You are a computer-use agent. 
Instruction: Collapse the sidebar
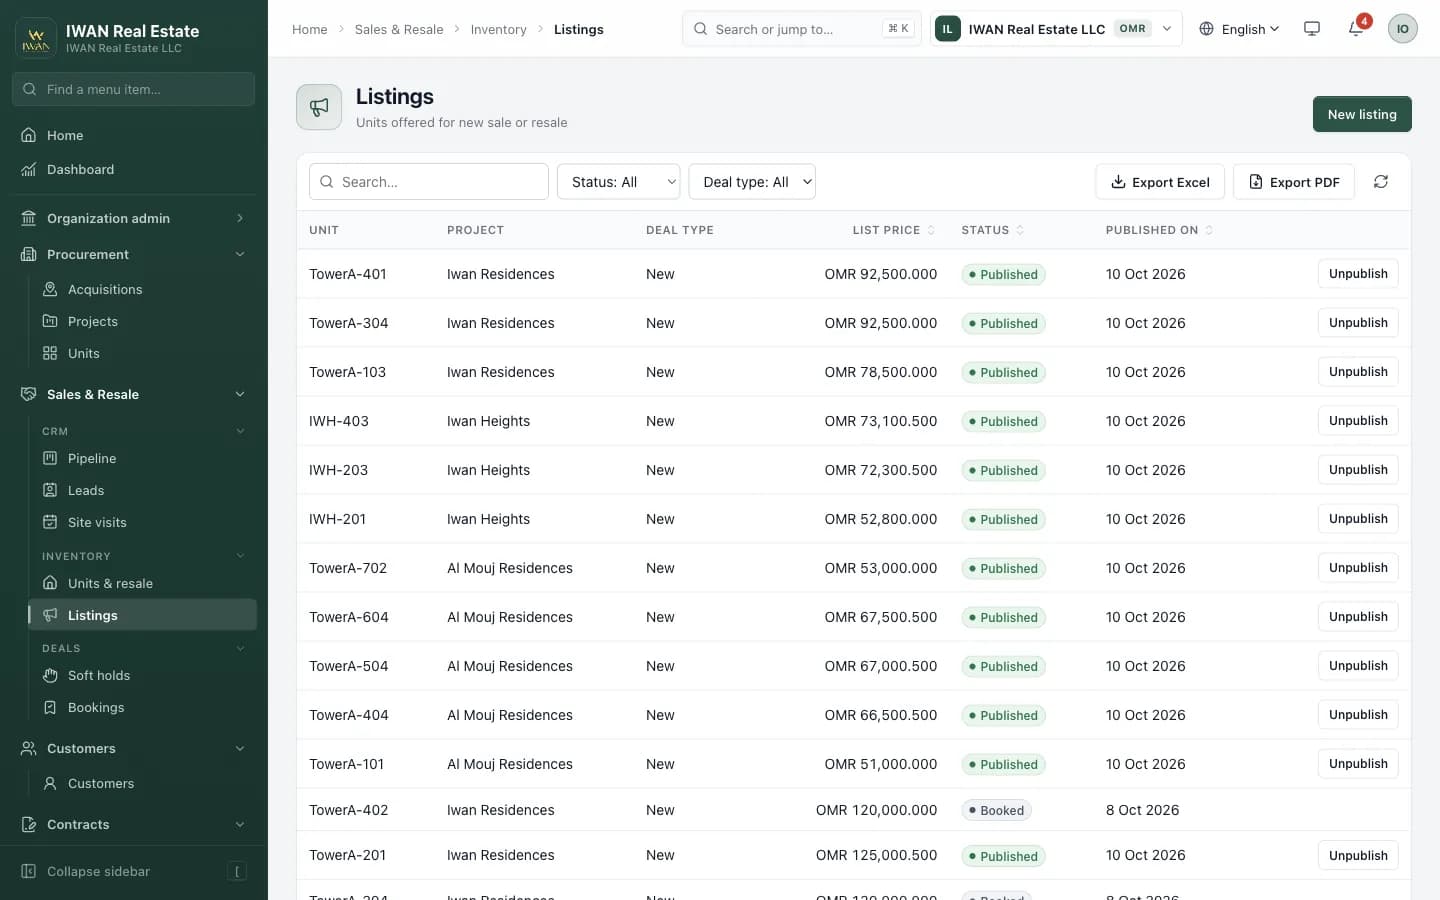click(x=134, y=871)
